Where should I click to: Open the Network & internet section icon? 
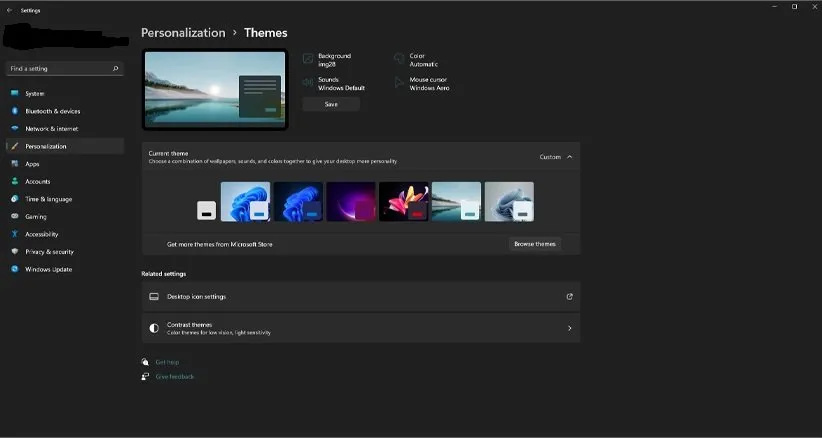click(x=15, y=129)
